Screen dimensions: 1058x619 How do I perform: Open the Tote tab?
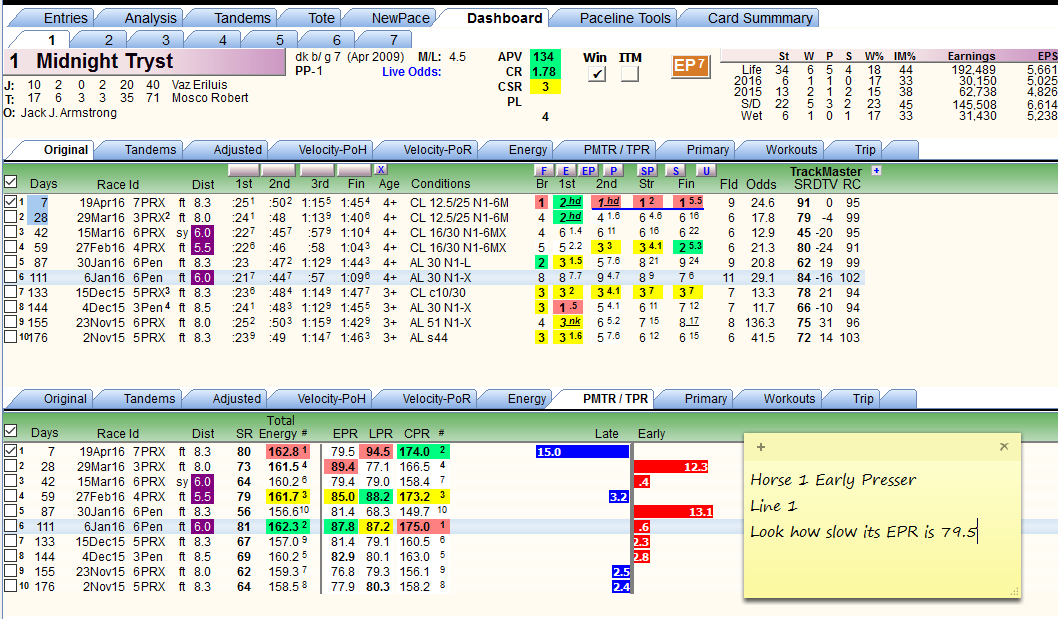point(321,18)
